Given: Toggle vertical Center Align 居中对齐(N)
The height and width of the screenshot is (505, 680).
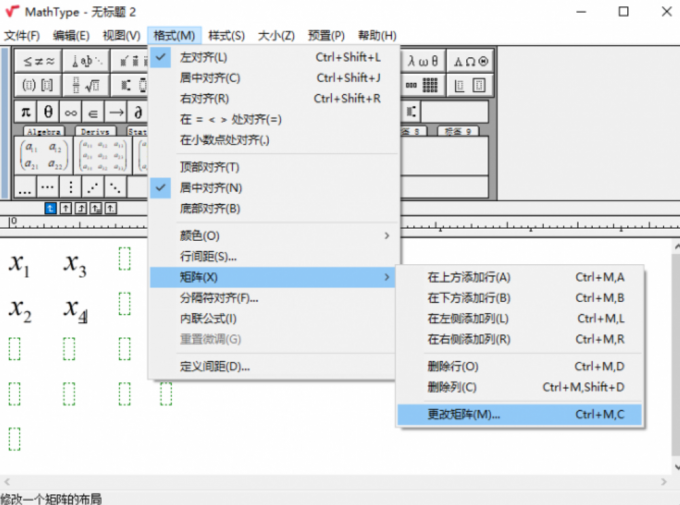Looking at the screenshot, I should click(x=272, y=188).
